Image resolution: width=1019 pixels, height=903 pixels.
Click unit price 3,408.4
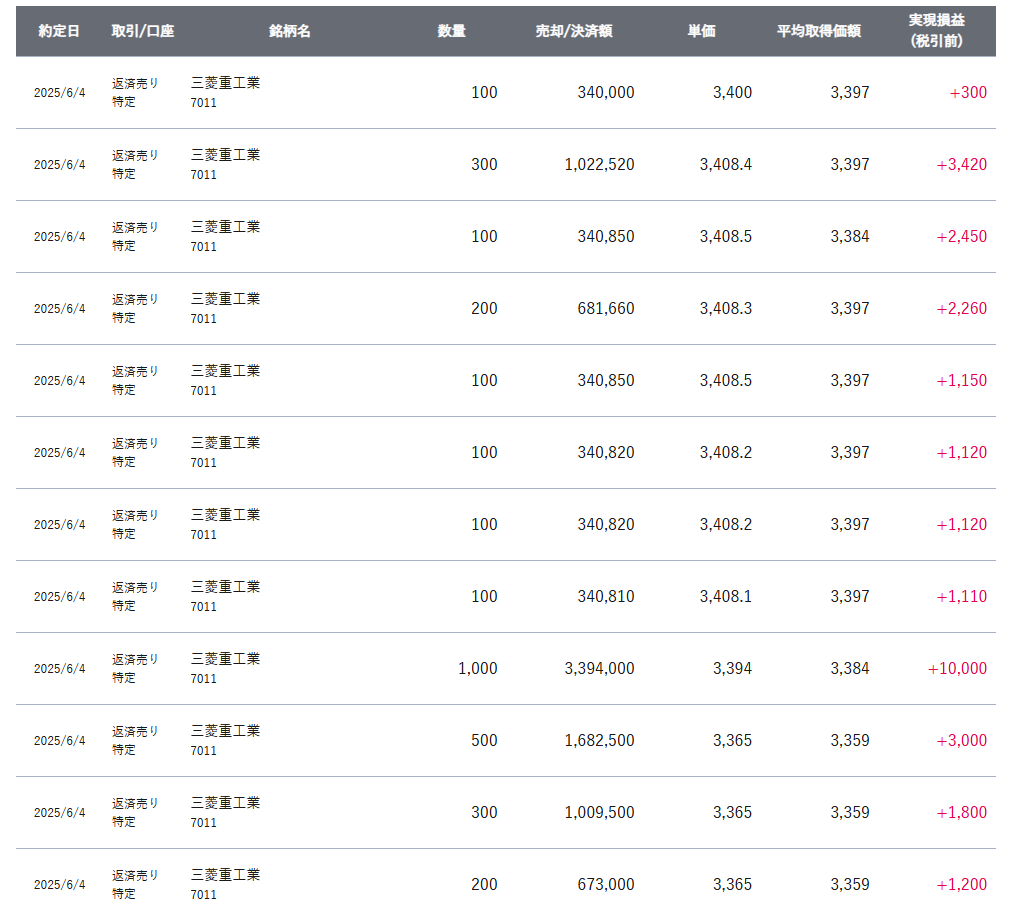(726, 164)
